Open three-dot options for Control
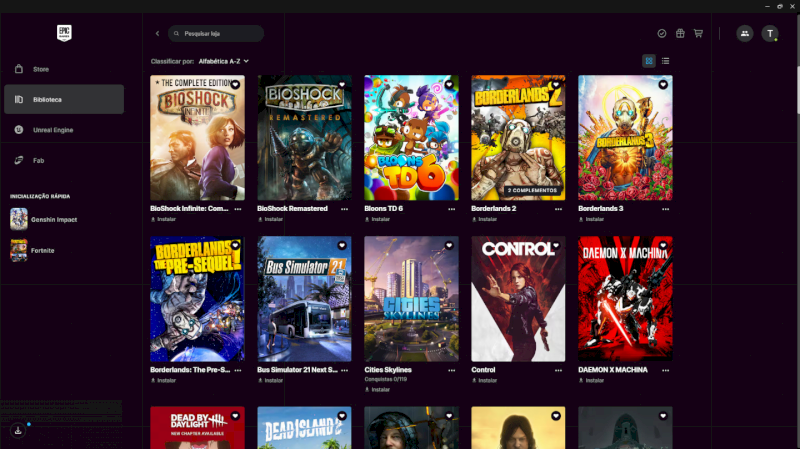 tap(559, 370)
